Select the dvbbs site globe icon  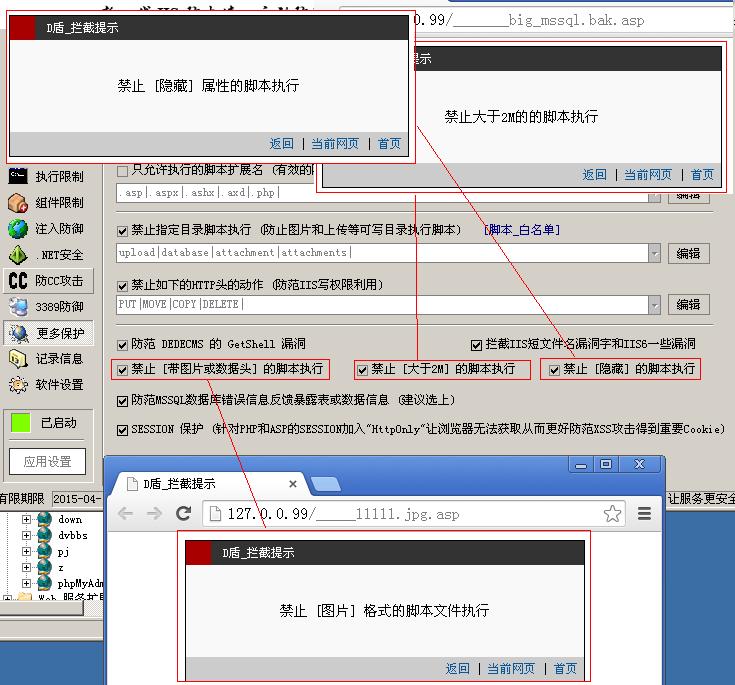click(44, 535)
